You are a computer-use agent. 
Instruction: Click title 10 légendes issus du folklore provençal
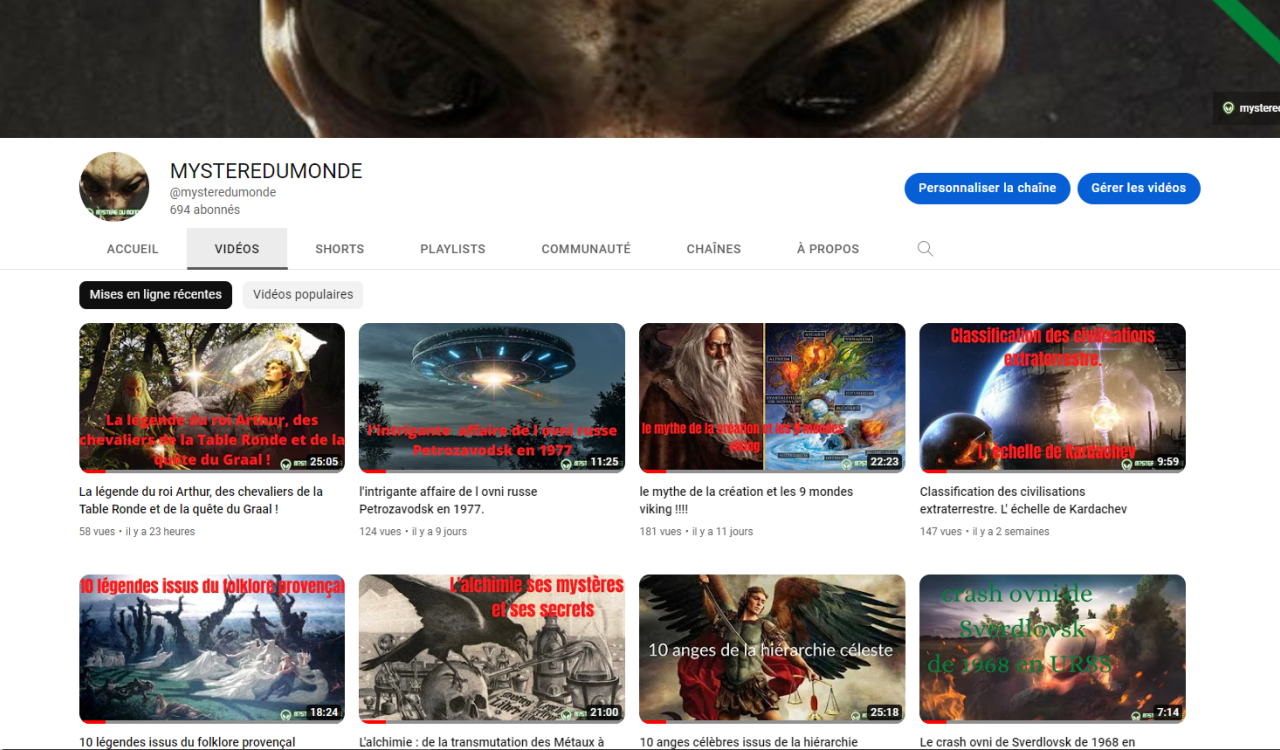tap(187, 742)
